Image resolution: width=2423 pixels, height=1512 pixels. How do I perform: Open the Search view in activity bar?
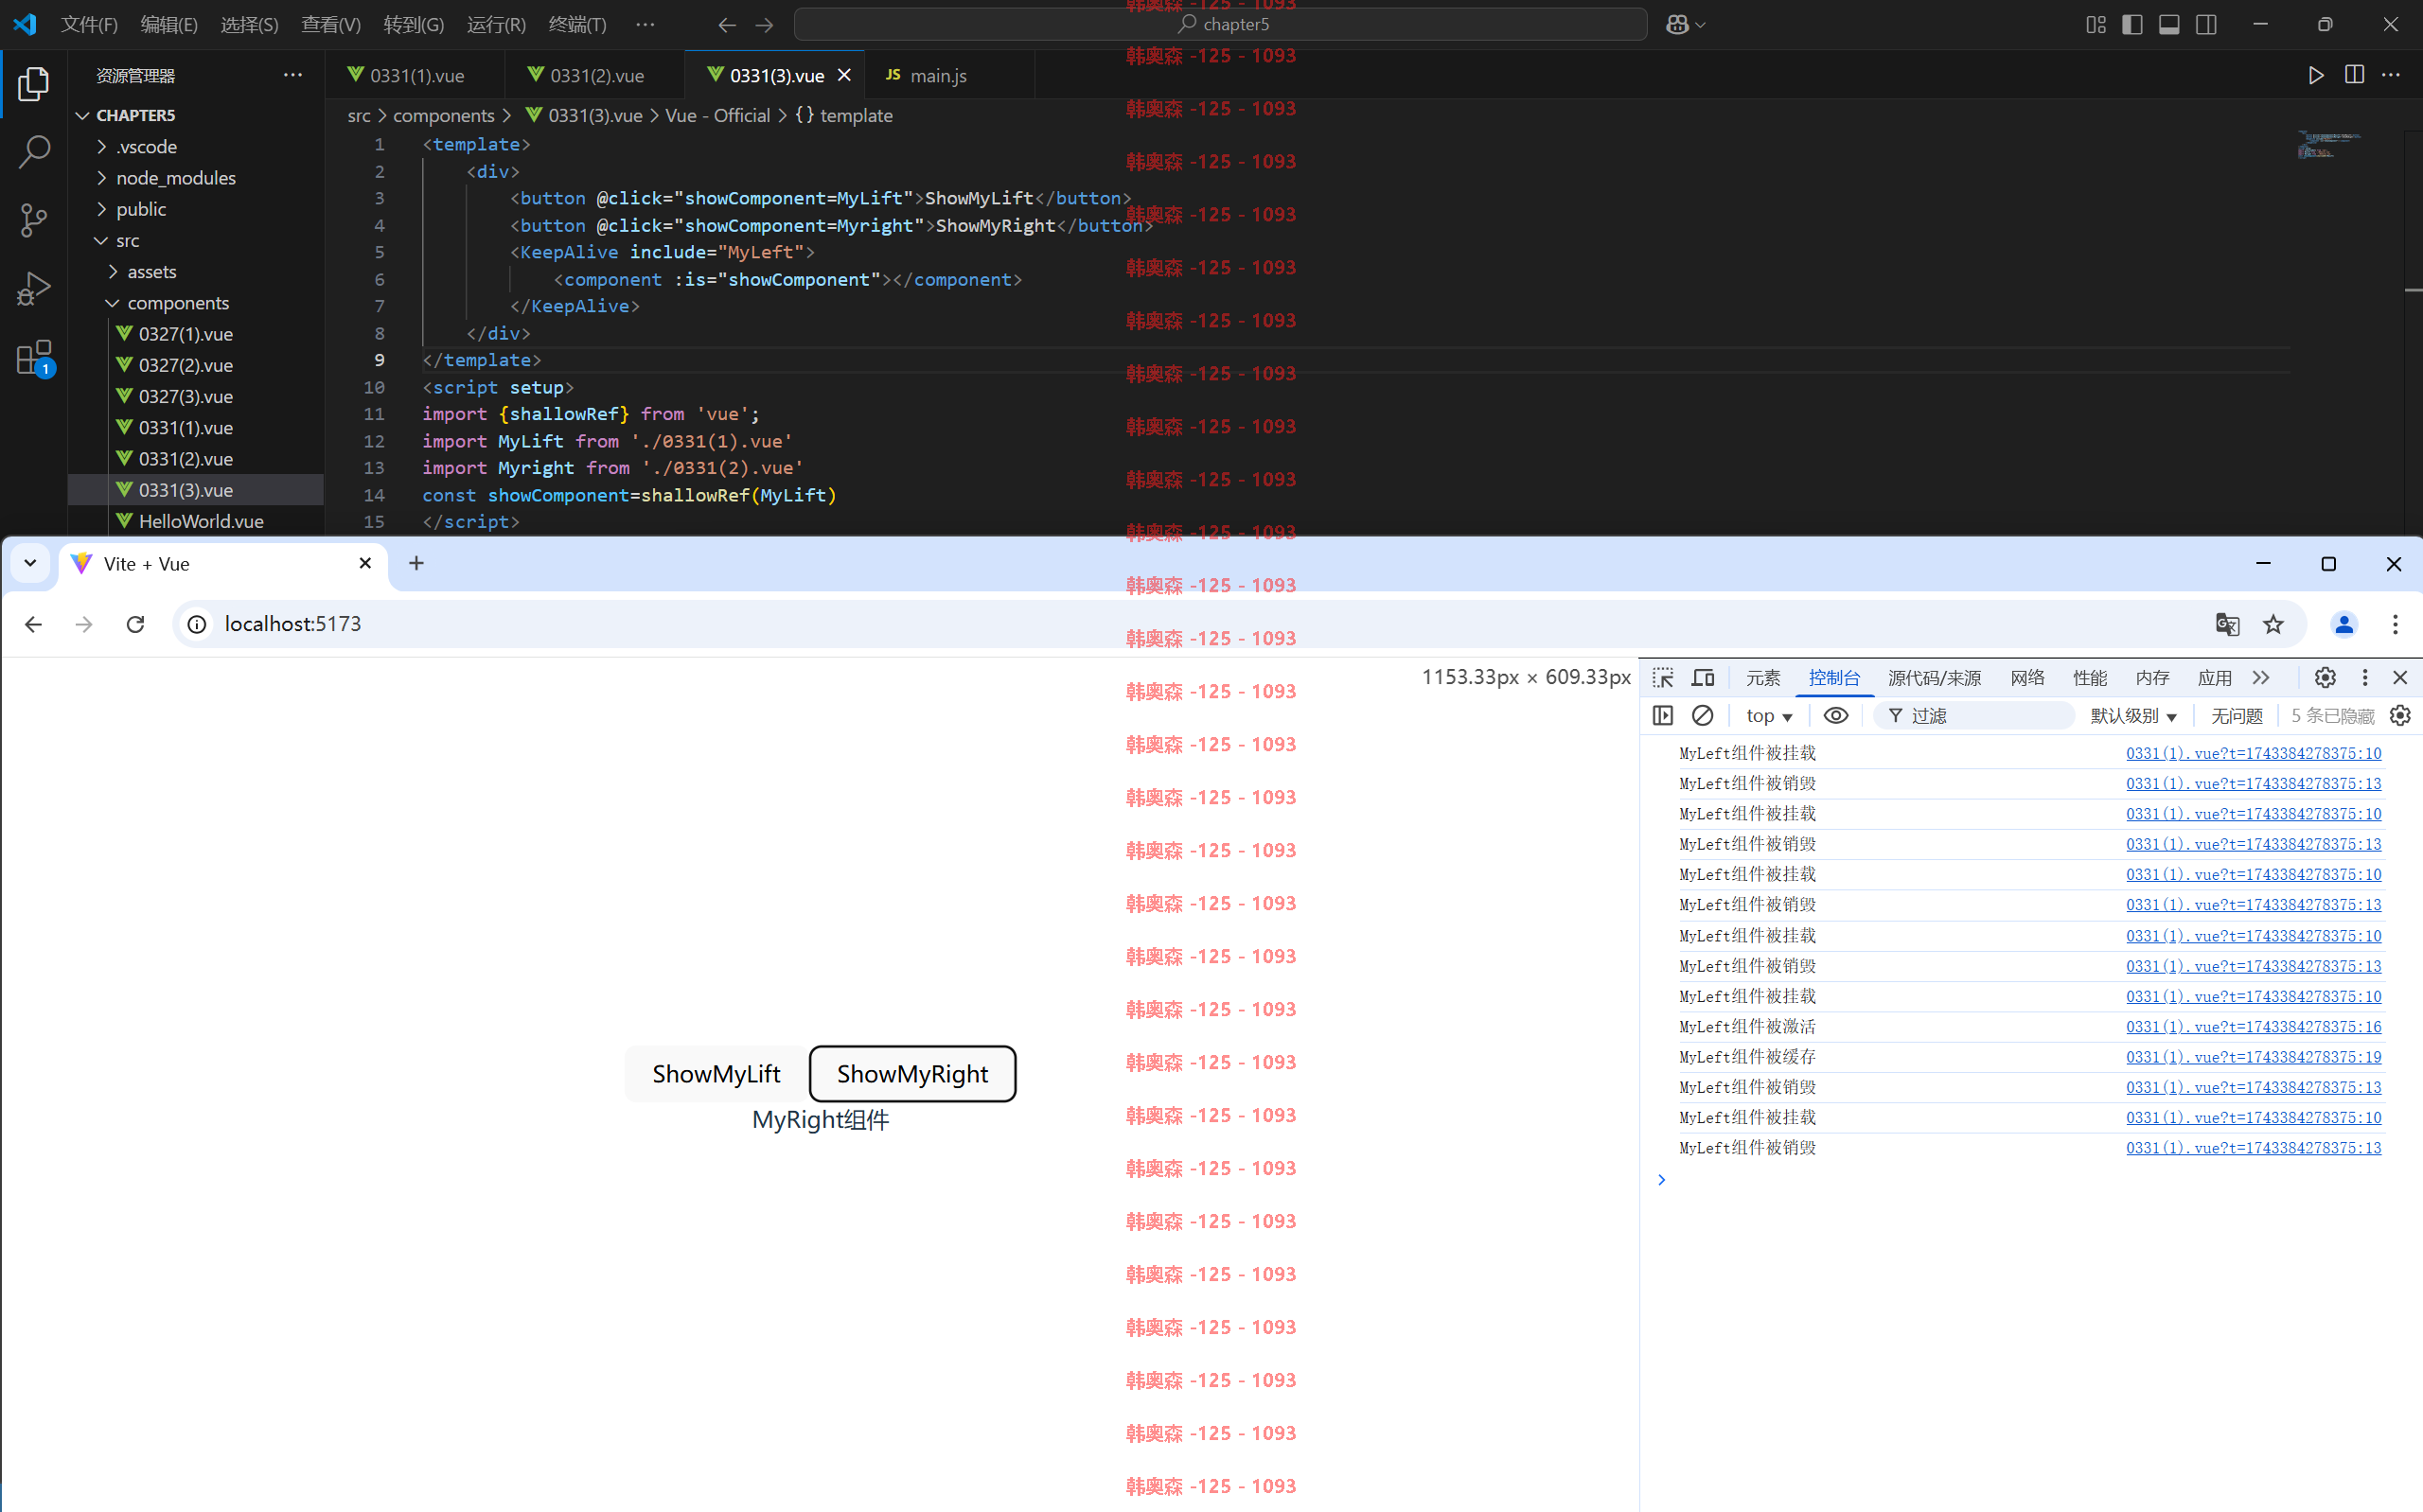pos(33,152)
